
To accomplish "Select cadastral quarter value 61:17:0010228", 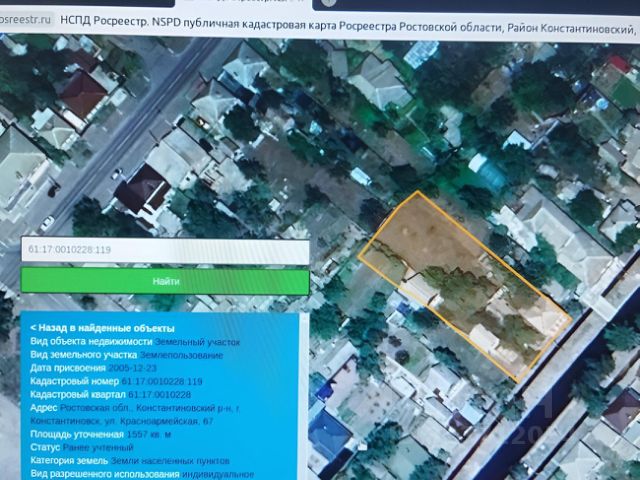I will tap(160, 395).
